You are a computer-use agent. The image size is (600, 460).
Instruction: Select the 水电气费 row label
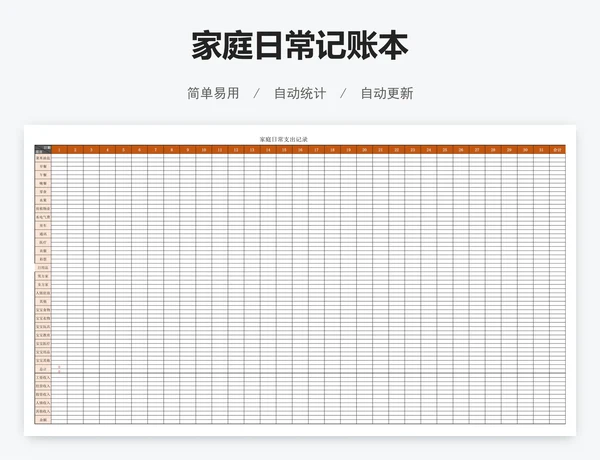pos(43,217)
